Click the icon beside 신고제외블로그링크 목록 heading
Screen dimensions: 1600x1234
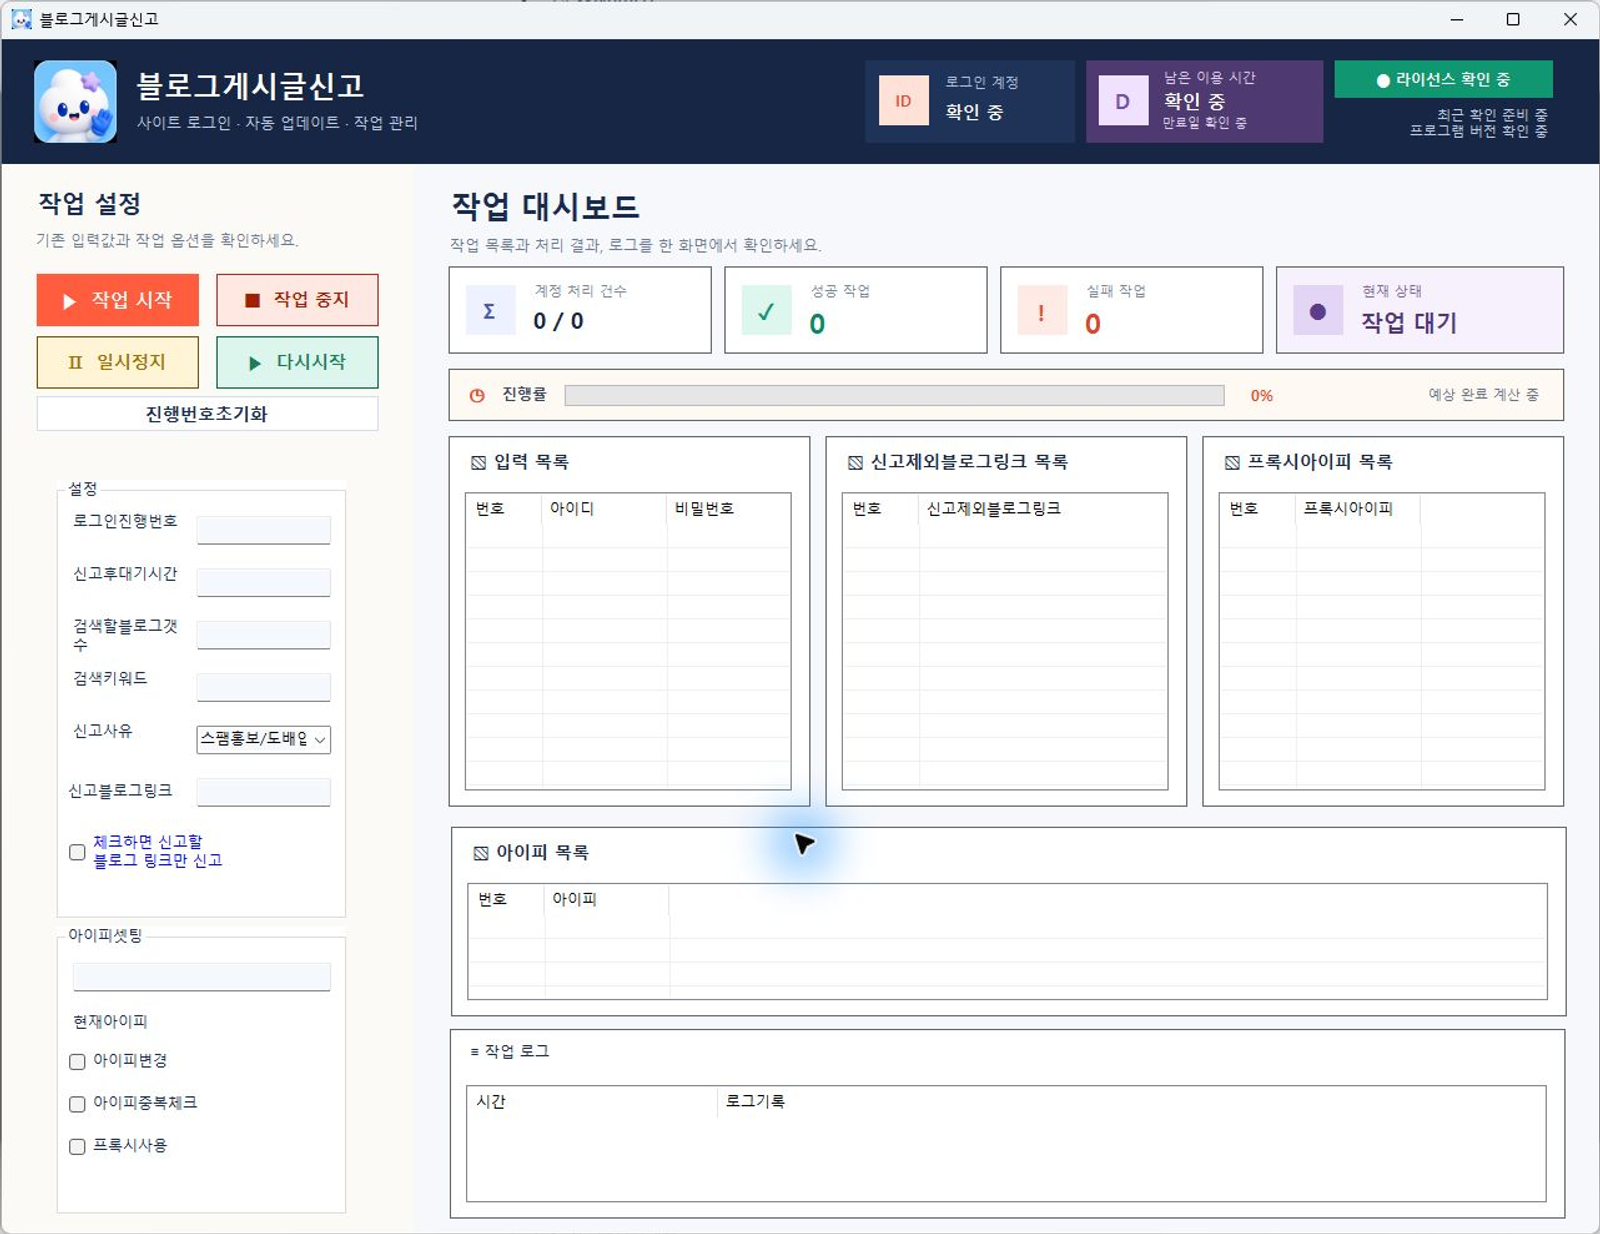pyautogui.click(x=856, y=462)
